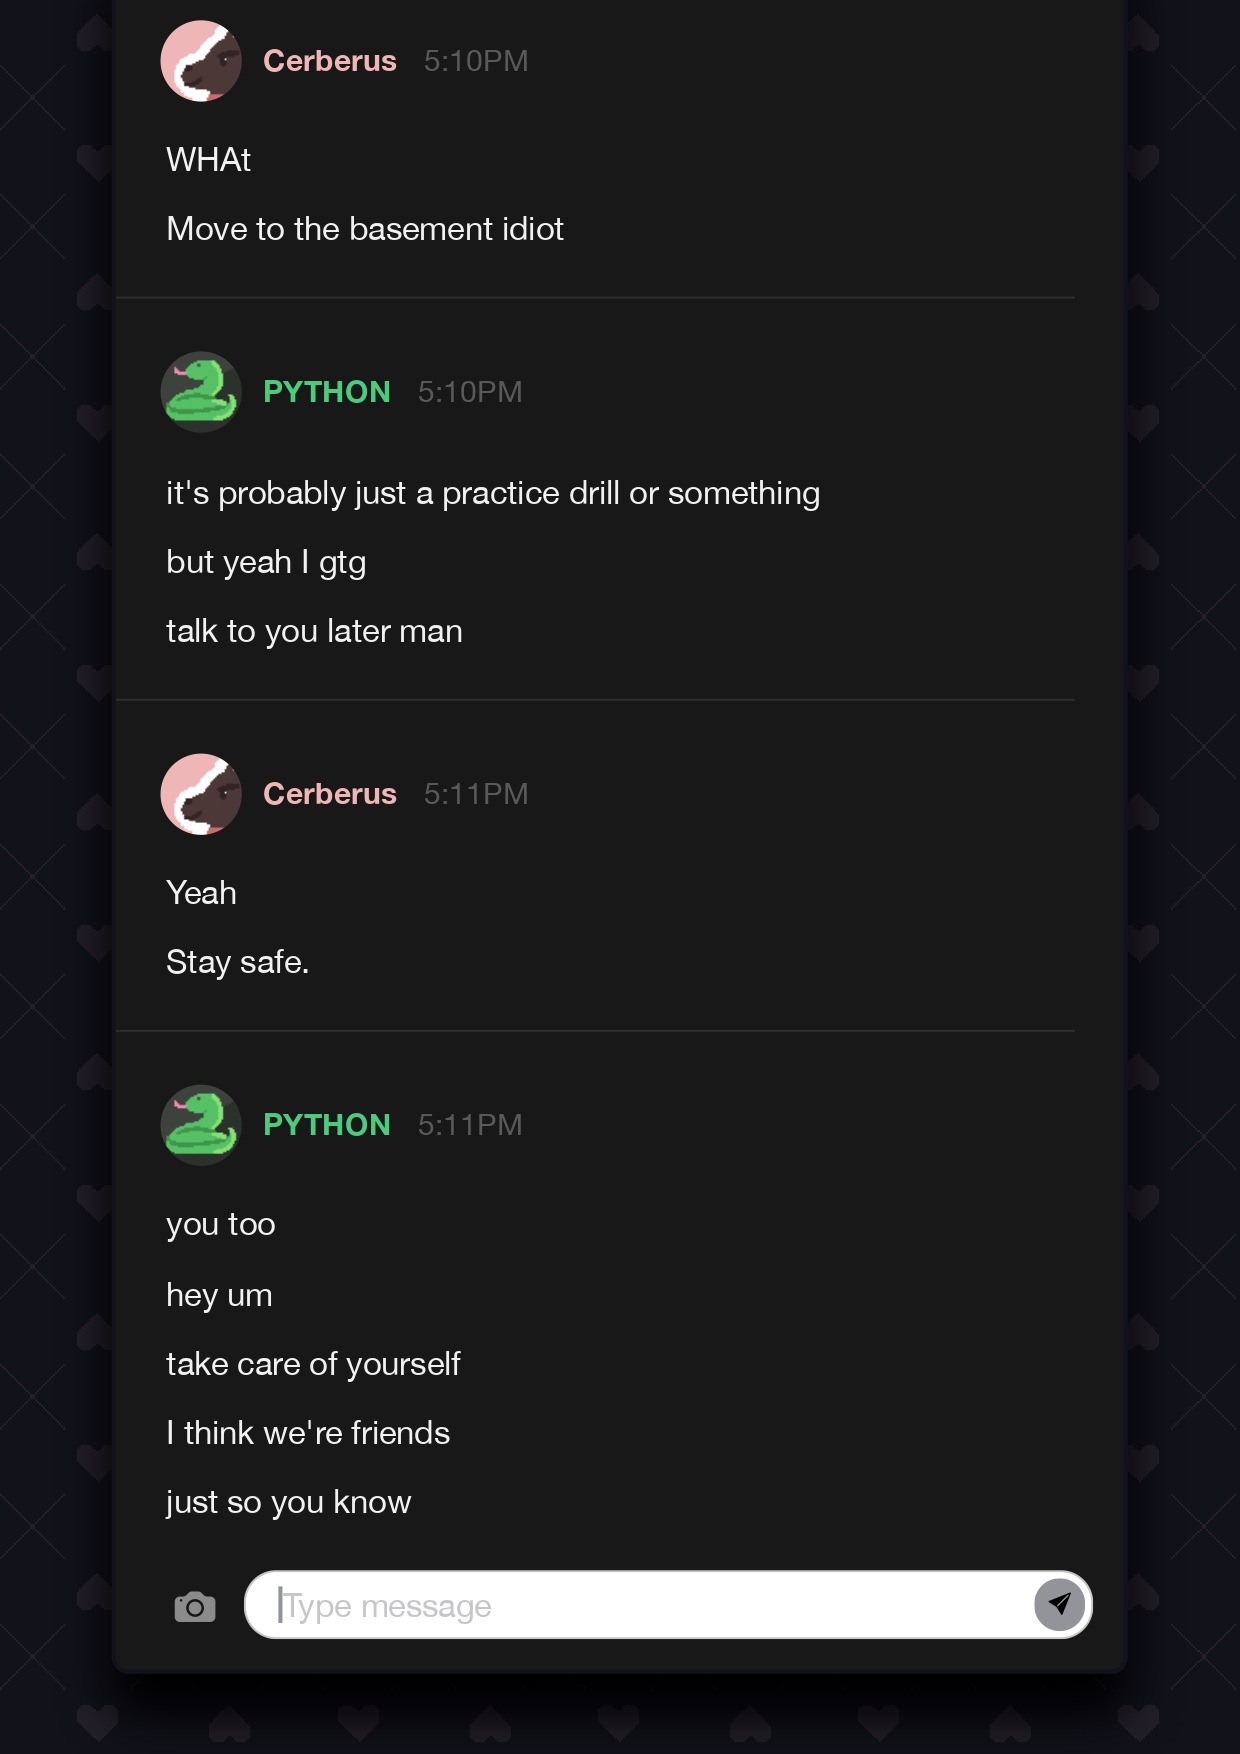
Task: Select the 'Stay safe.' message
Action: point(238,962)
